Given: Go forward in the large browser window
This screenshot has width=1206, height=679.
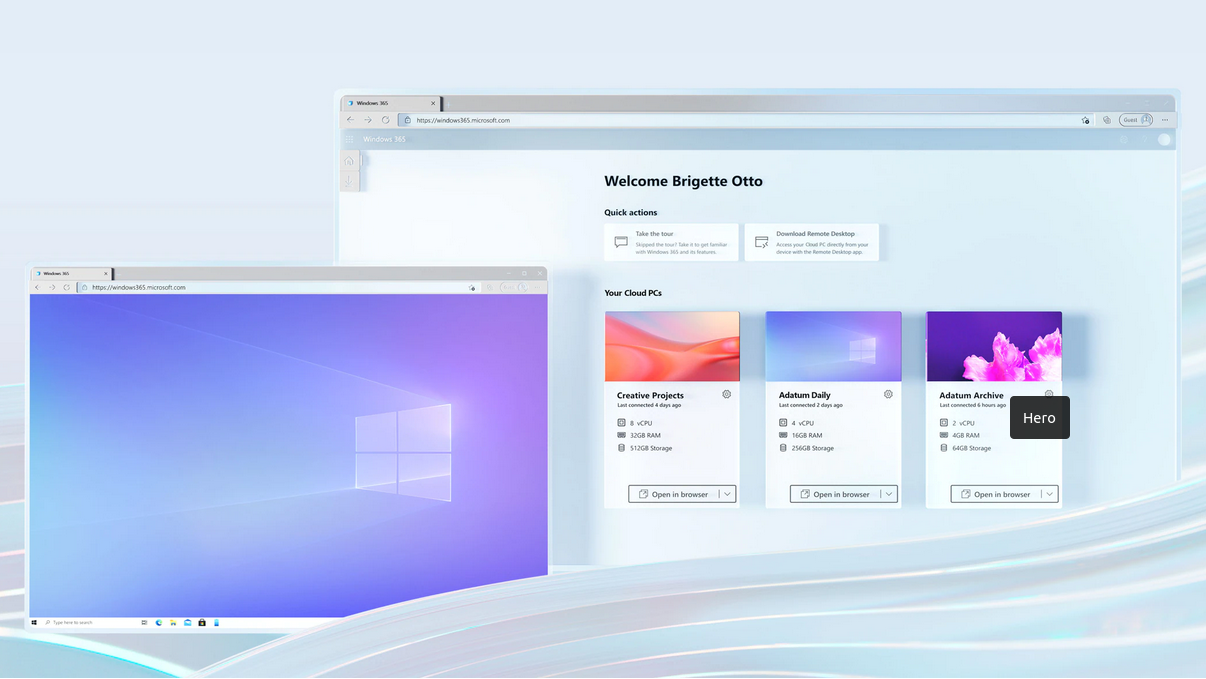Looking at the screenshot, I should [x=368, y=120].
